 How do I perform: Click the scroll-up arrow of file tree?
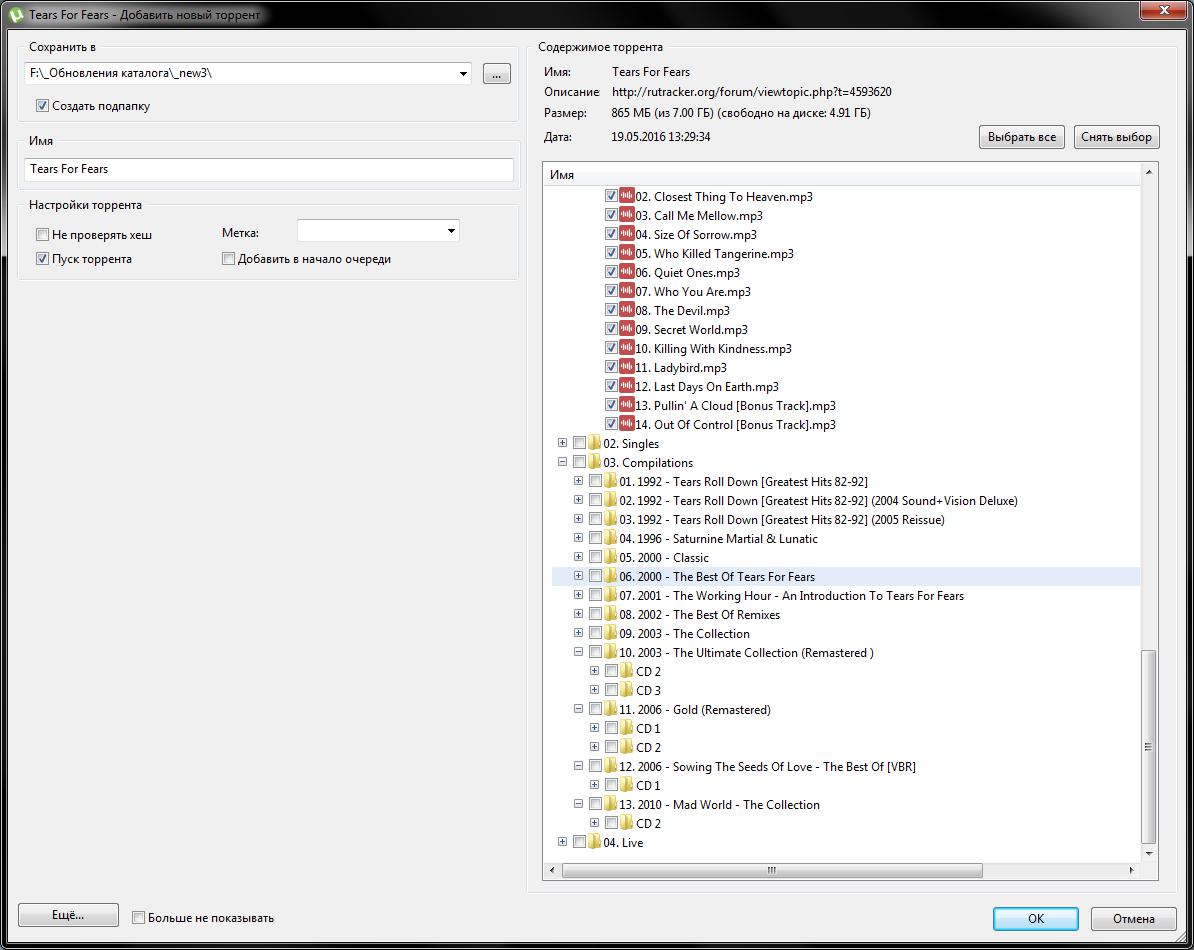click(1148, 172)
